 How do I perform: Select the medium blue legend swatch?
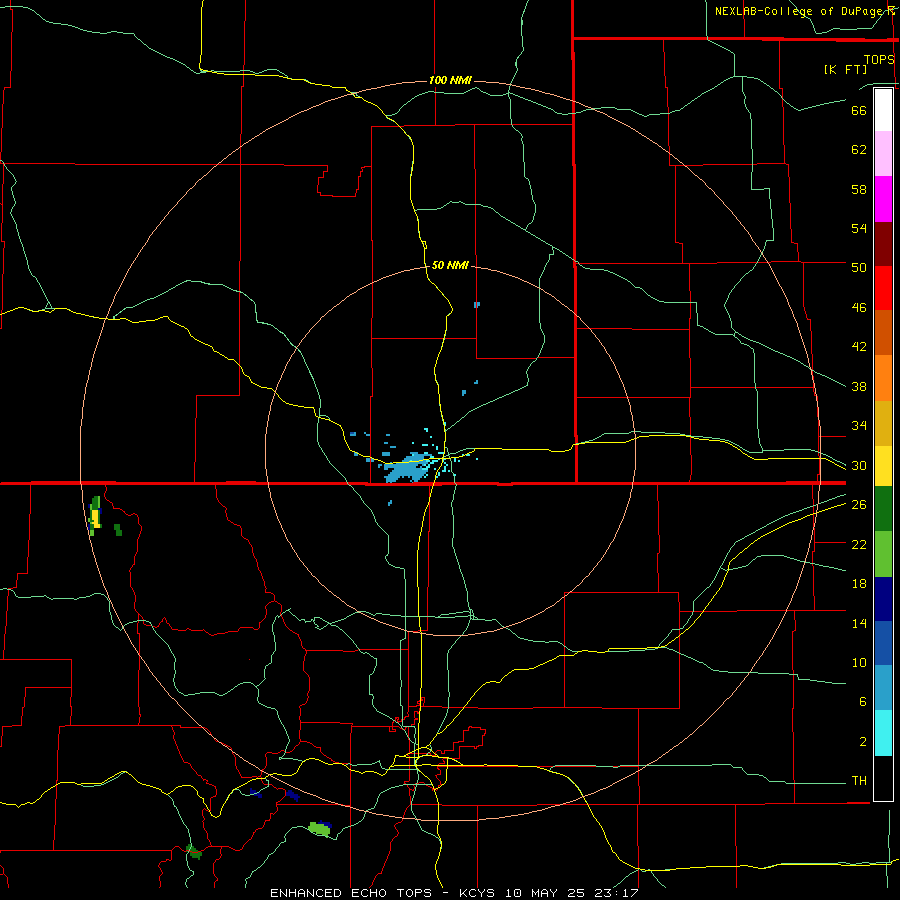tap(883, 643)
